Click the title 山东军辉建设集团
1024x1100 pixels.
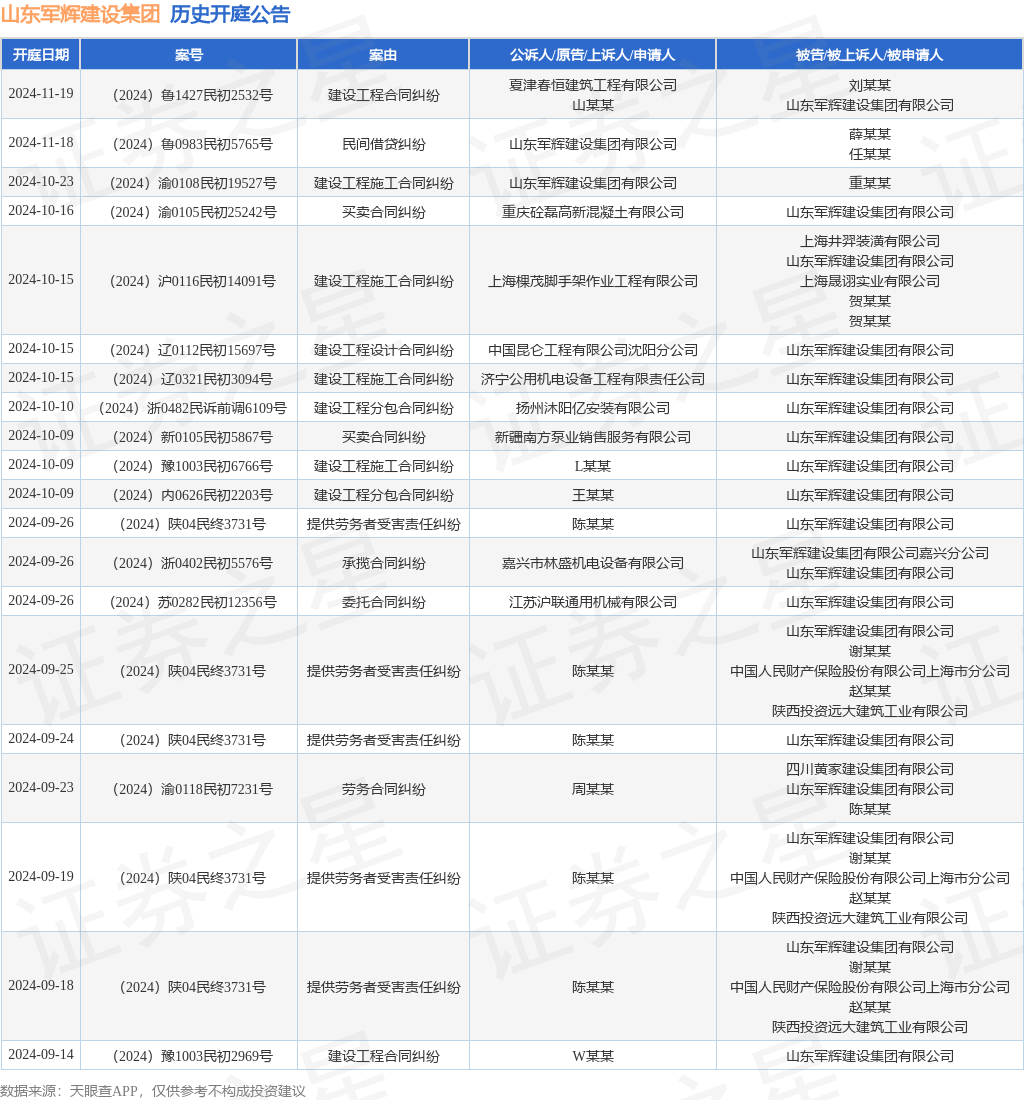coord(81,14)
